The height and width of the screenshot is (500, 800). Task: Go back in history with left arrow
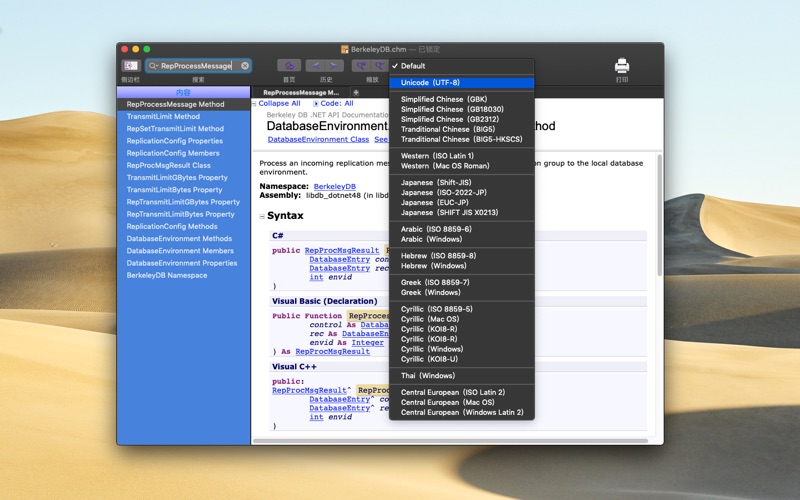click(316, 66)
